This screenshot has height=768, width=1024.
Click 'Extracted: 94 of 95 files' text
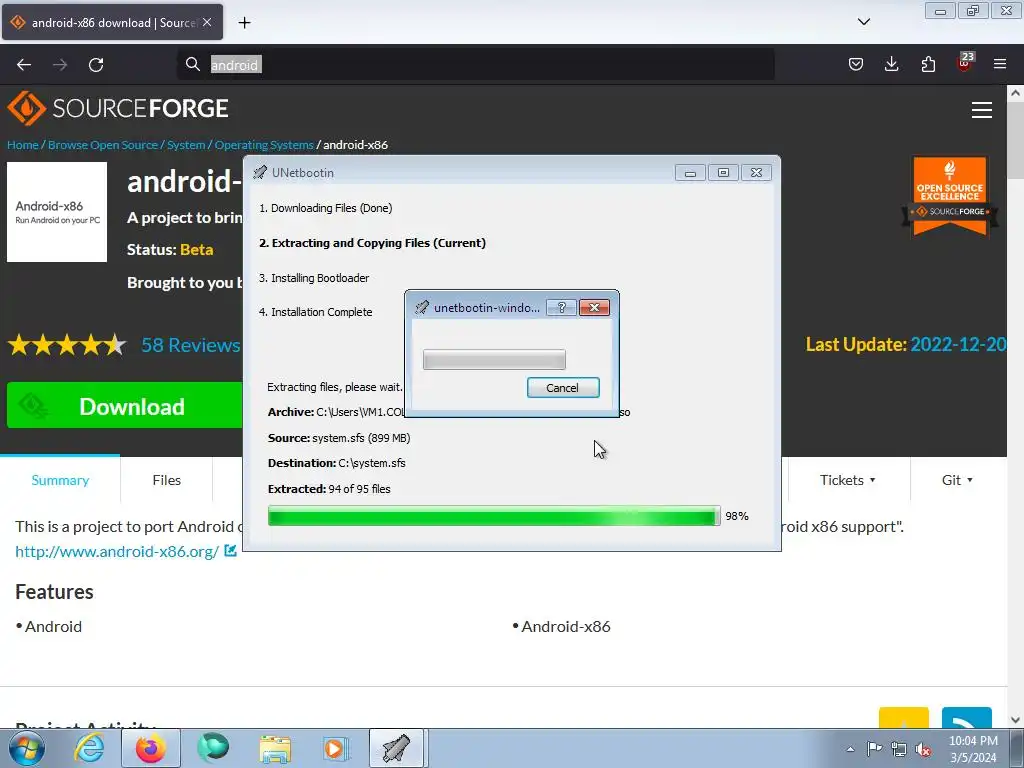(329, 489)
